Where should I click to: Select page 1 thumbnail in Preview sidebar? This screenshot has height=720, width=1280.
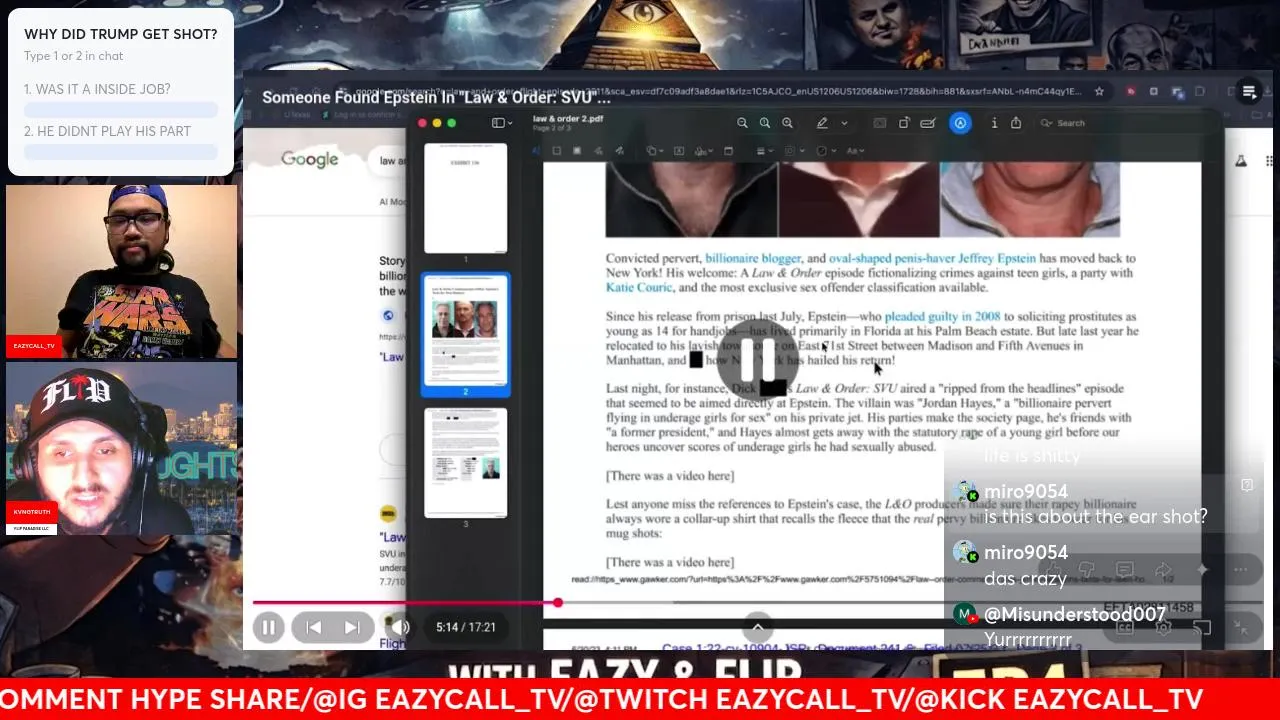(465, 198)
